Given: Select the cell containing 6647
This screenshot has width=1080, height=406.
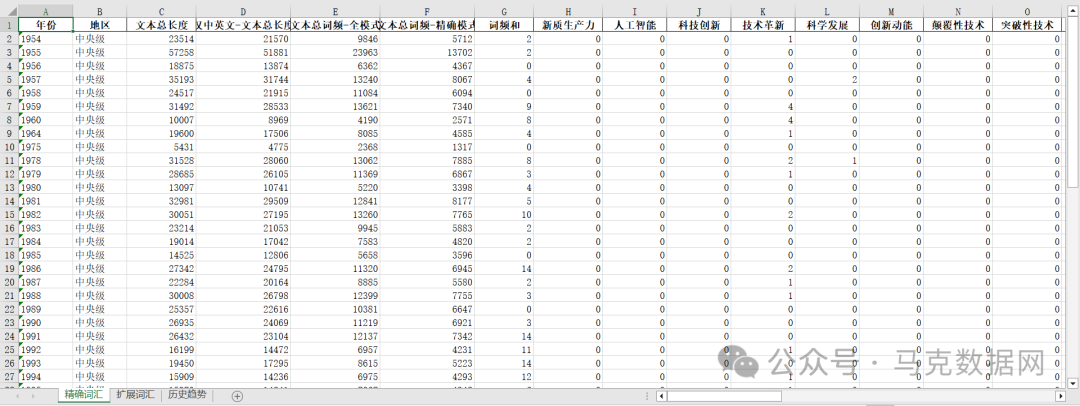Looking at the screenshot, I should (427, 309).
